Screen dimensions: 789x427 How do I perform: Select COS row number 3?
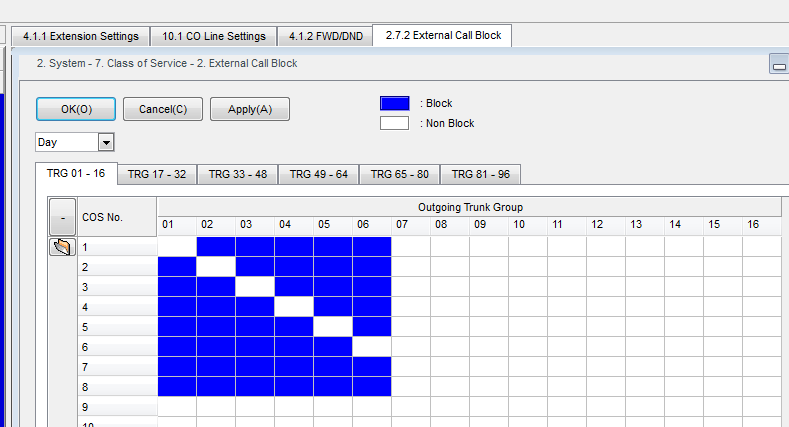117,287
